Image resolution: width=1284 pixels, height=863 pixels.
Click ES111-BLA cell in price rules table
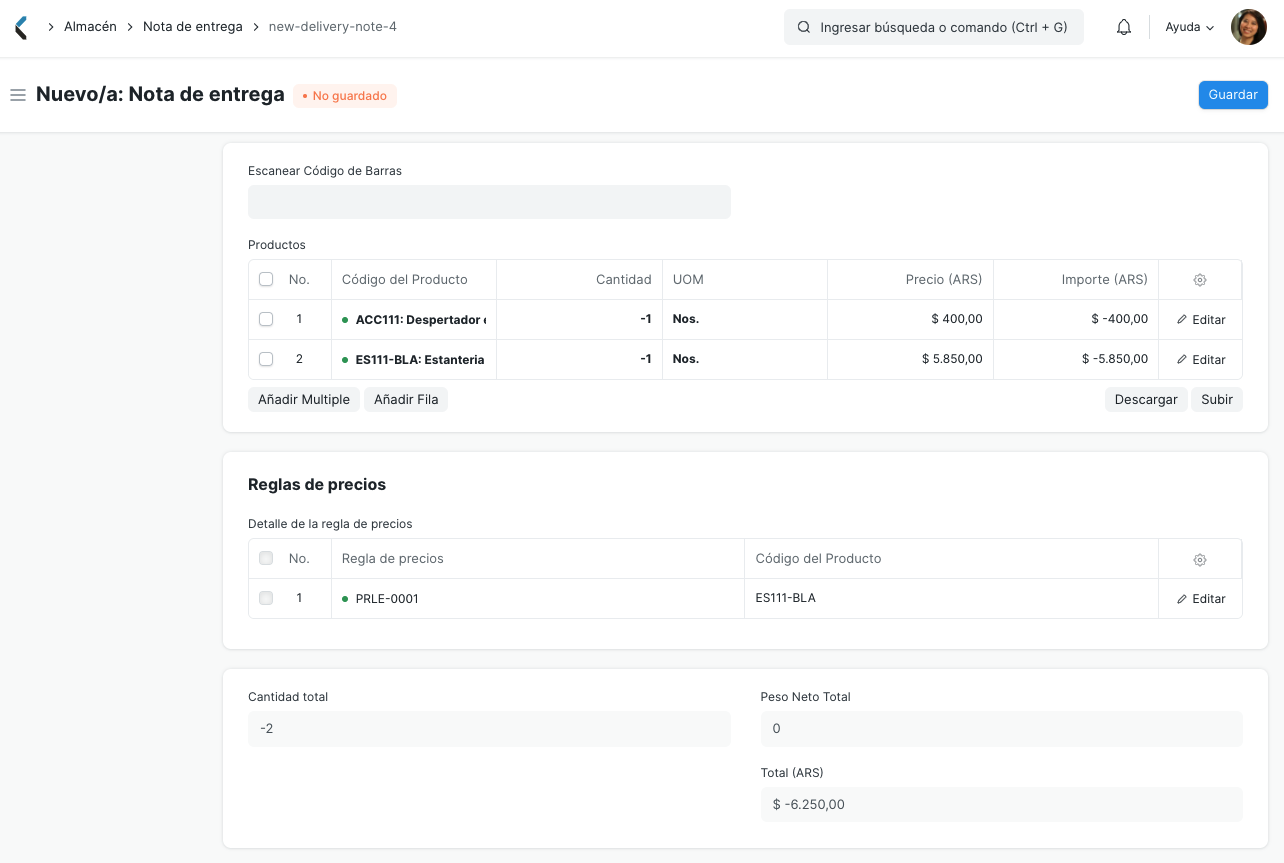952,599
